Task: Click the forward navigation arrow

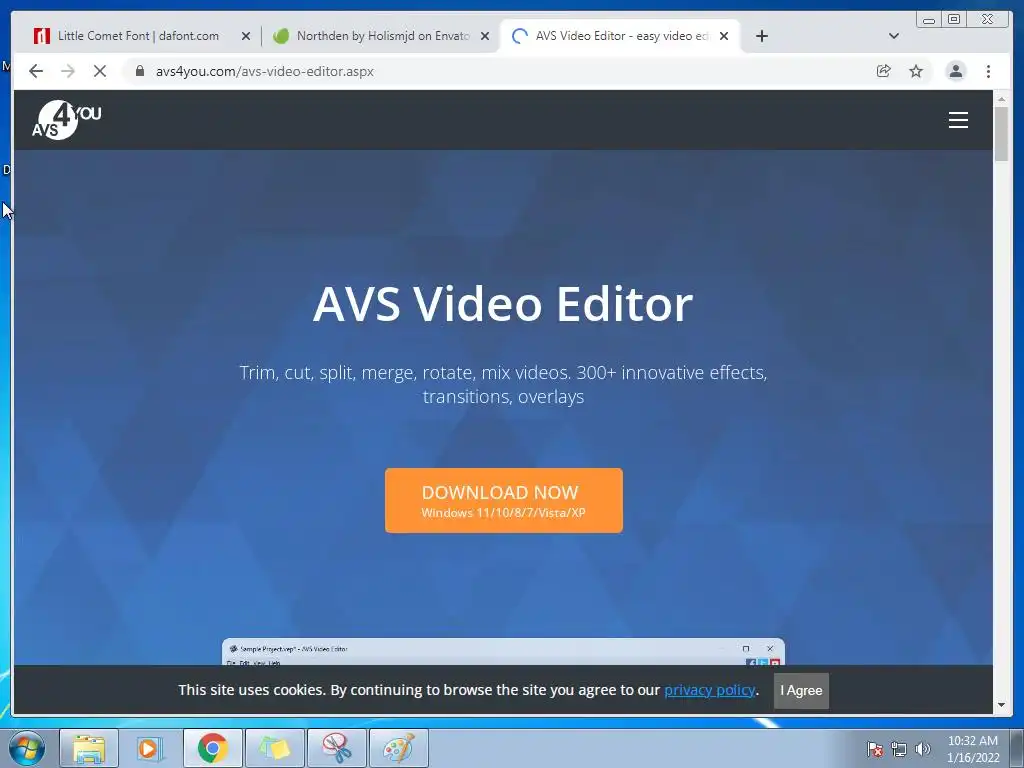Action: point(68,71)
